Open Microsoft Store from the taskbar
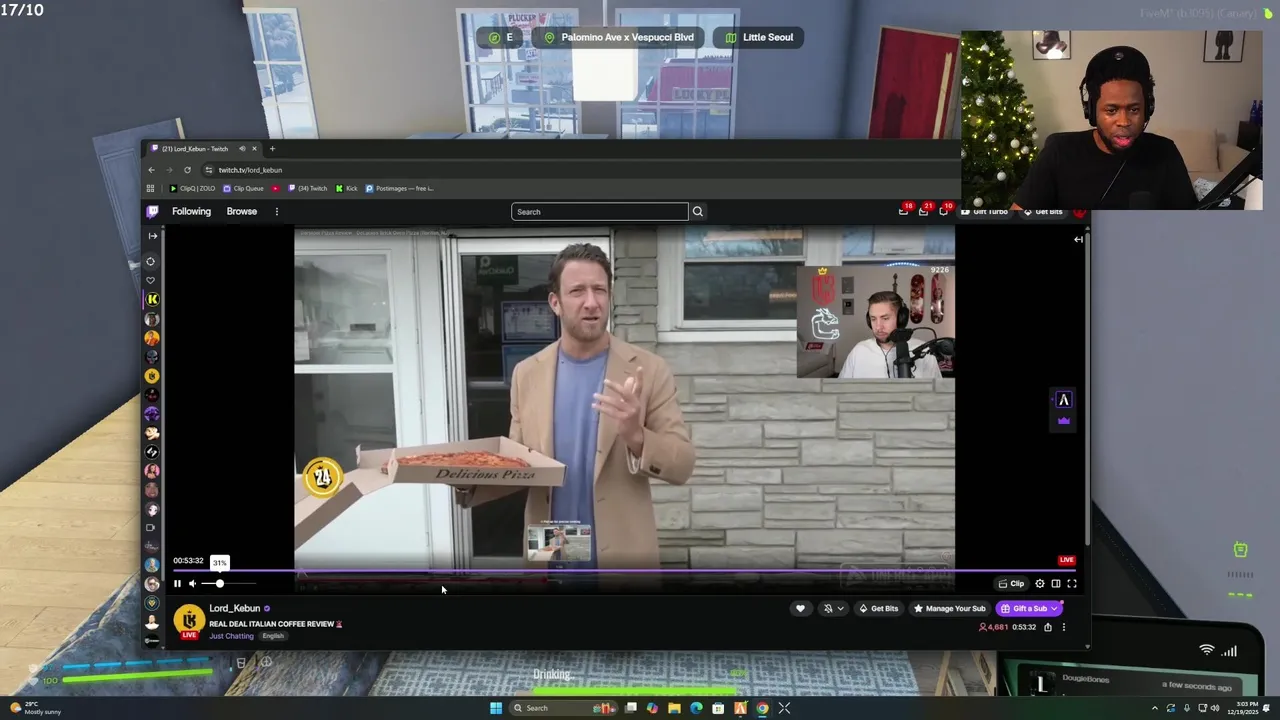1280x720 pixels. [x=718, y=708]
